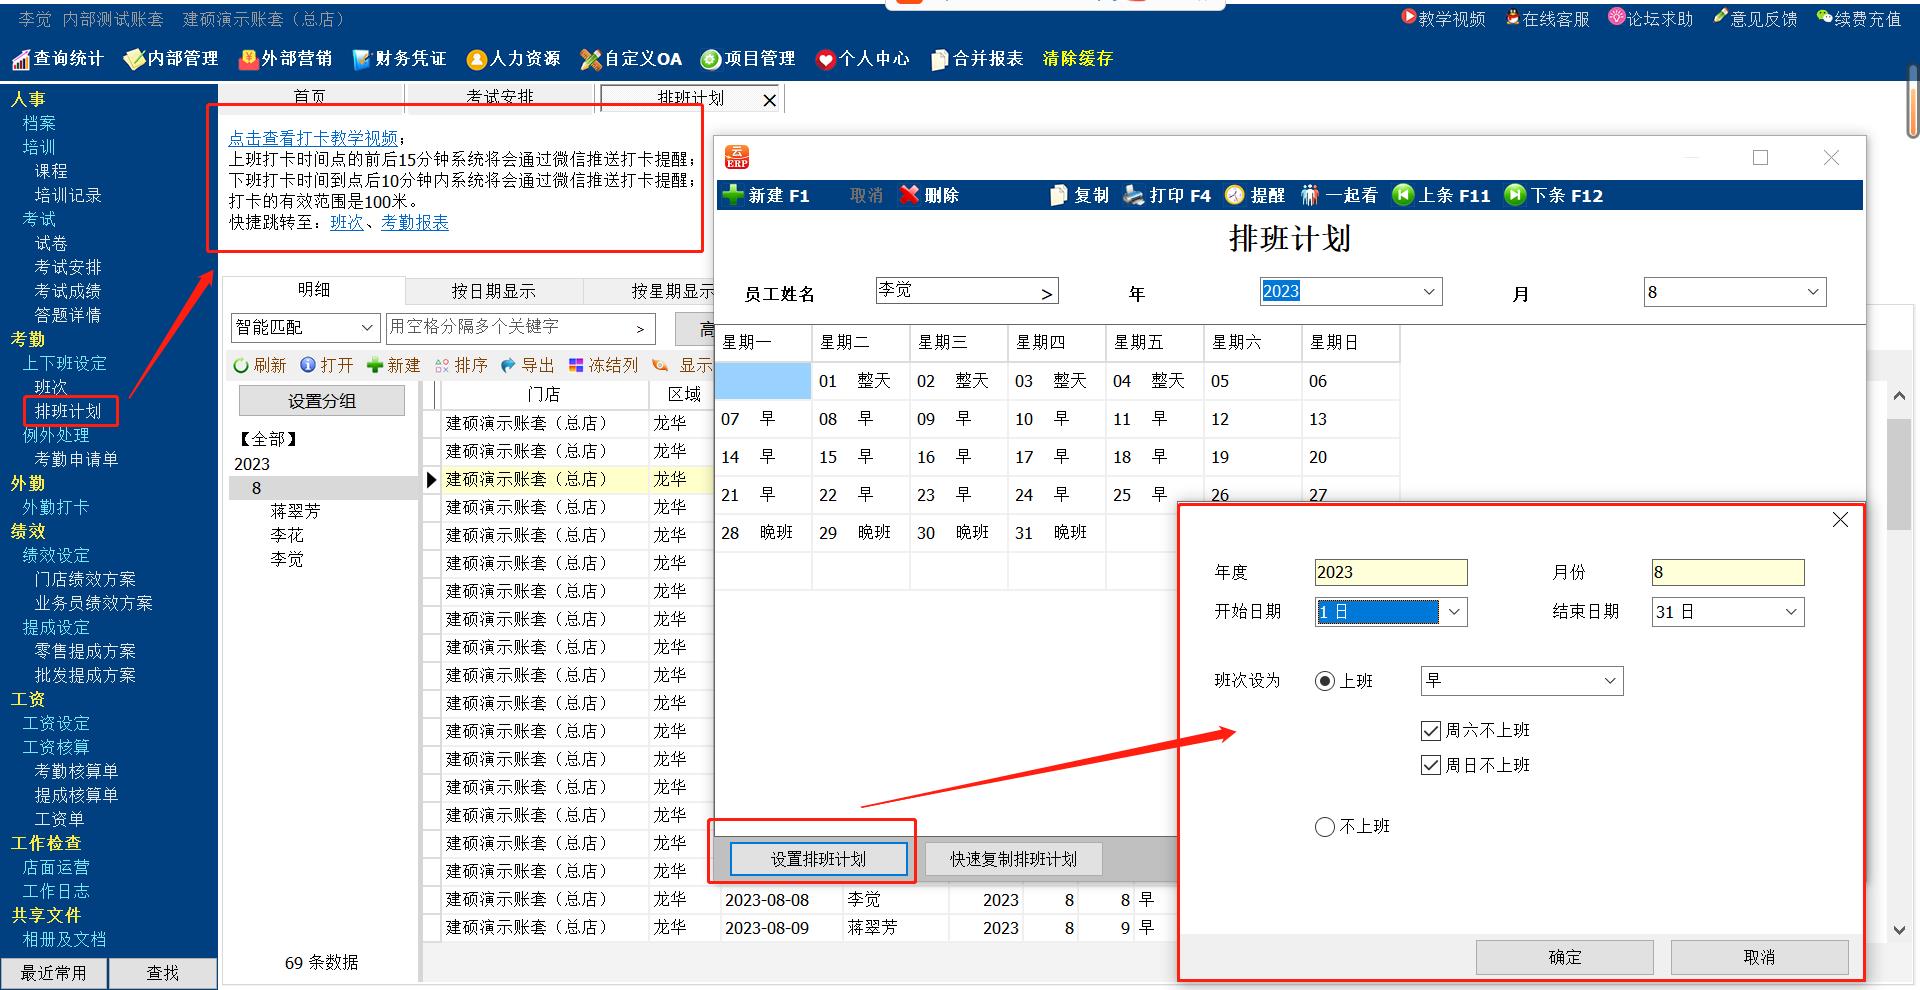
Task: Open the 人力资源 module
Action: click(x=513, y=59)
